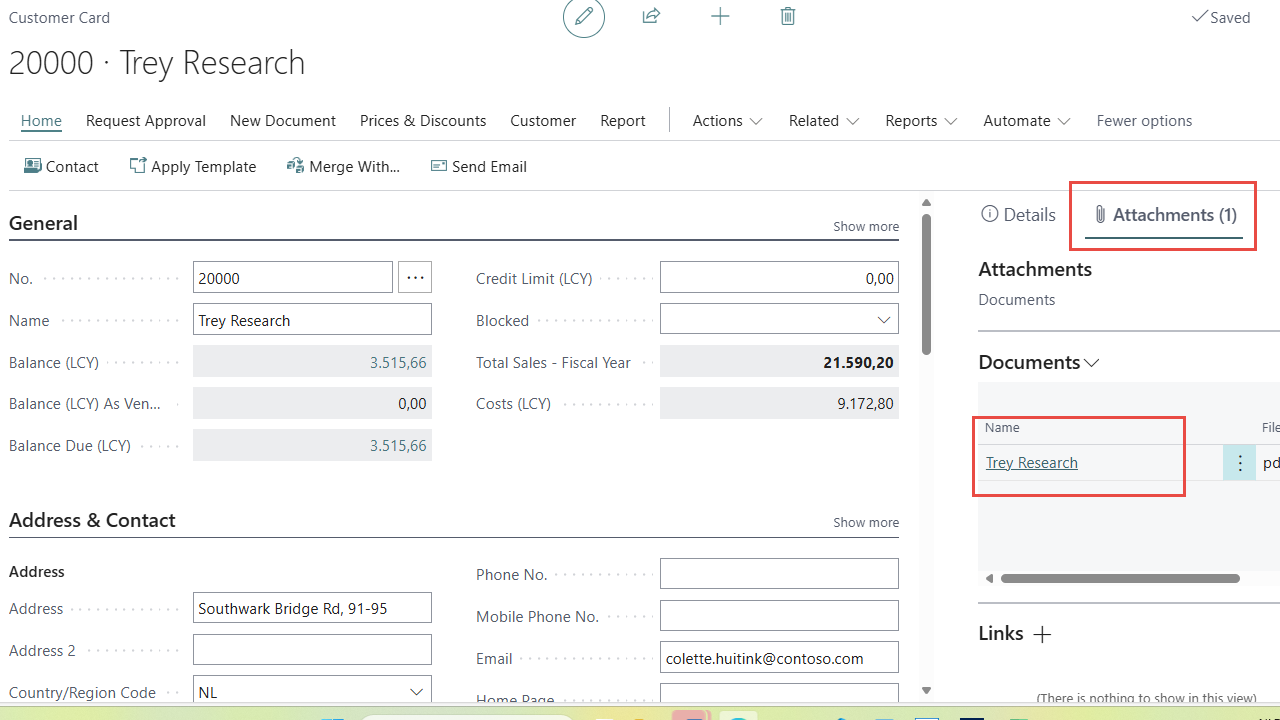The image size is (1280, 720).
Task: Click the card scrollbar up arrow
Action: (x=926, y=203)
